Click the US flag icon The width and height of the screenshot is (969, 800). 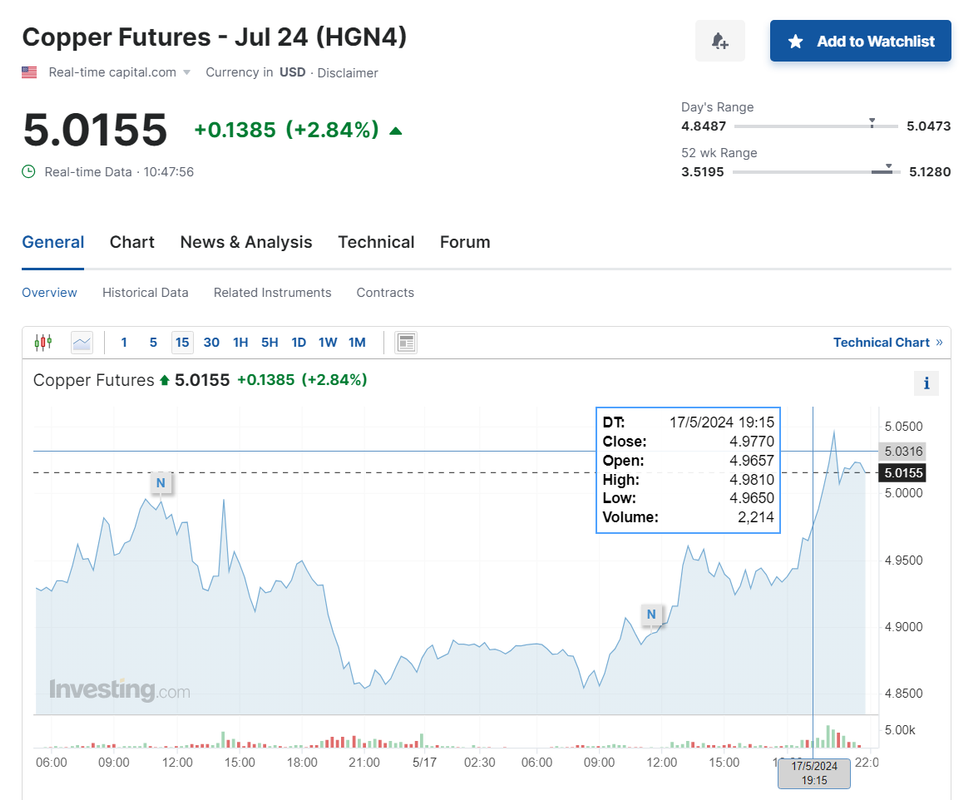pos(29,72)
